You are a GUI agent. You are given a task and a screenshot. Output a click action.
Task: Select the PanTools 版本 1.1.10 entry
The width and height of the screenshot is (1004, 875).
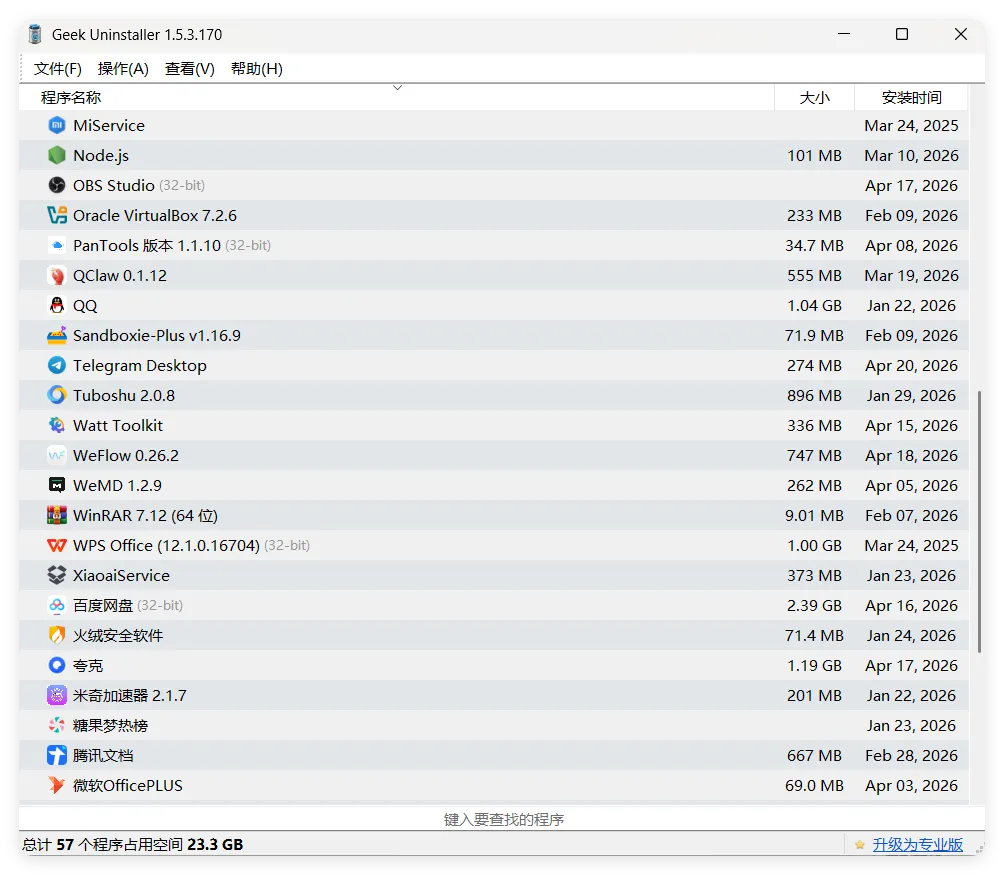click(147, 245)
